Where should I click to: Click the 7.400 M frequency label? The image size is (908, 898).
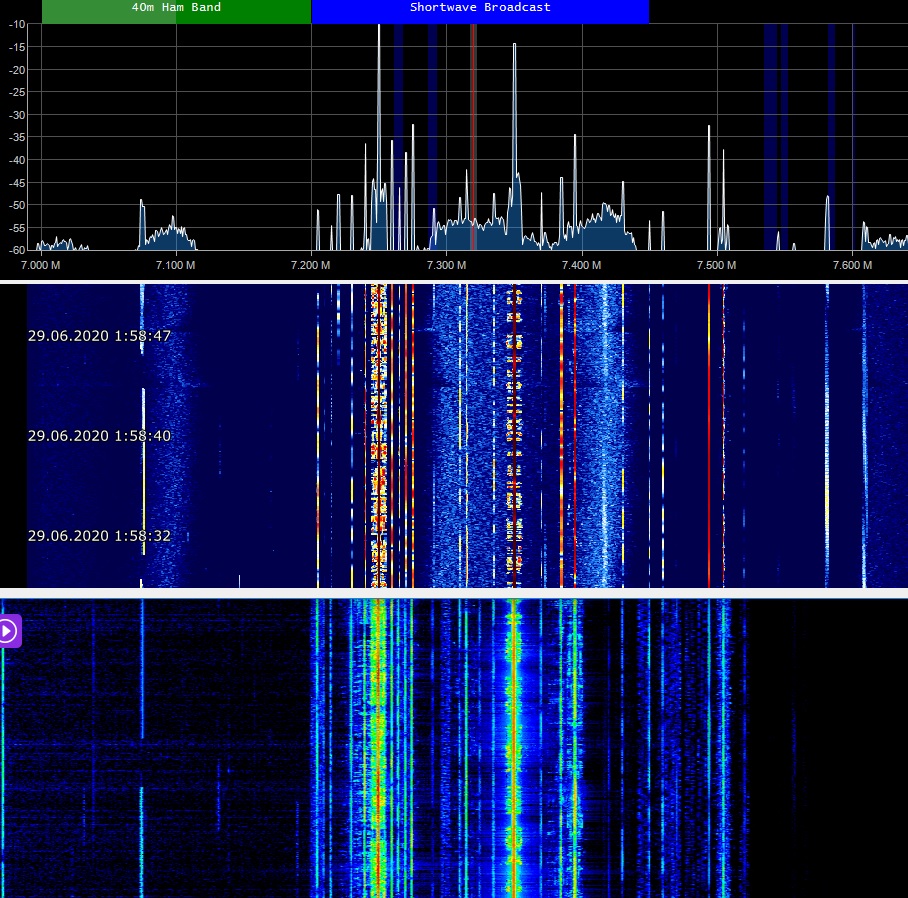581,265
